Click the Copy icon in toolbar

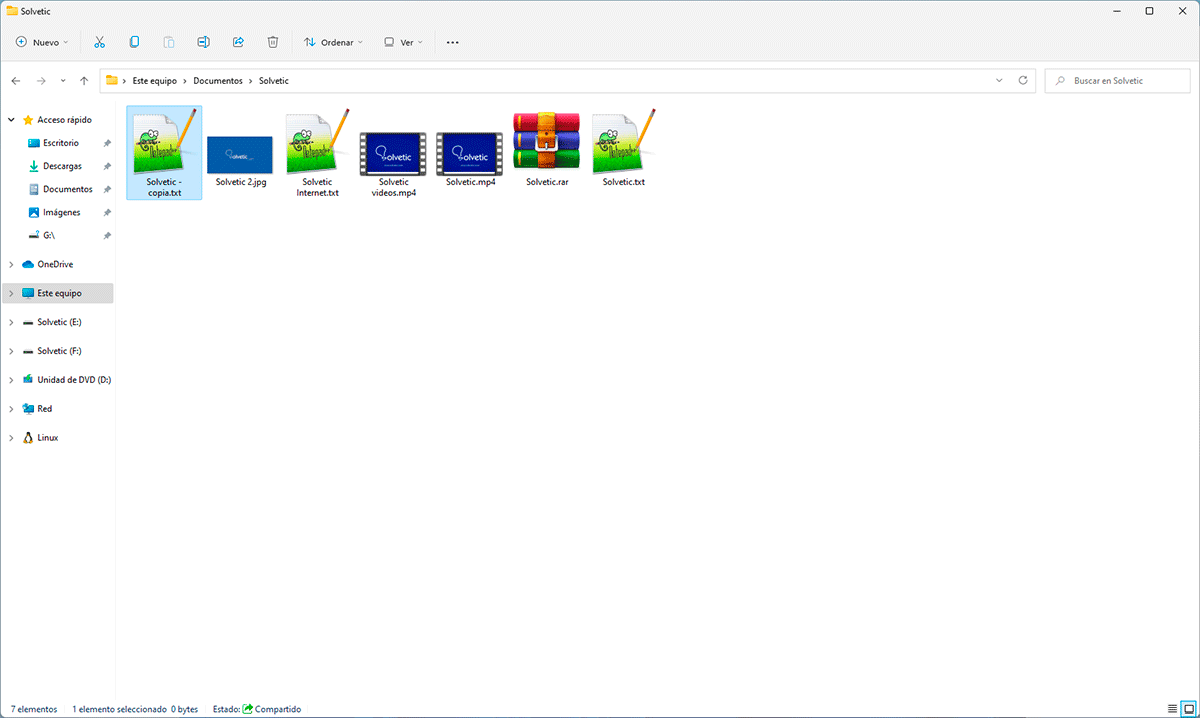pos(134,42)
